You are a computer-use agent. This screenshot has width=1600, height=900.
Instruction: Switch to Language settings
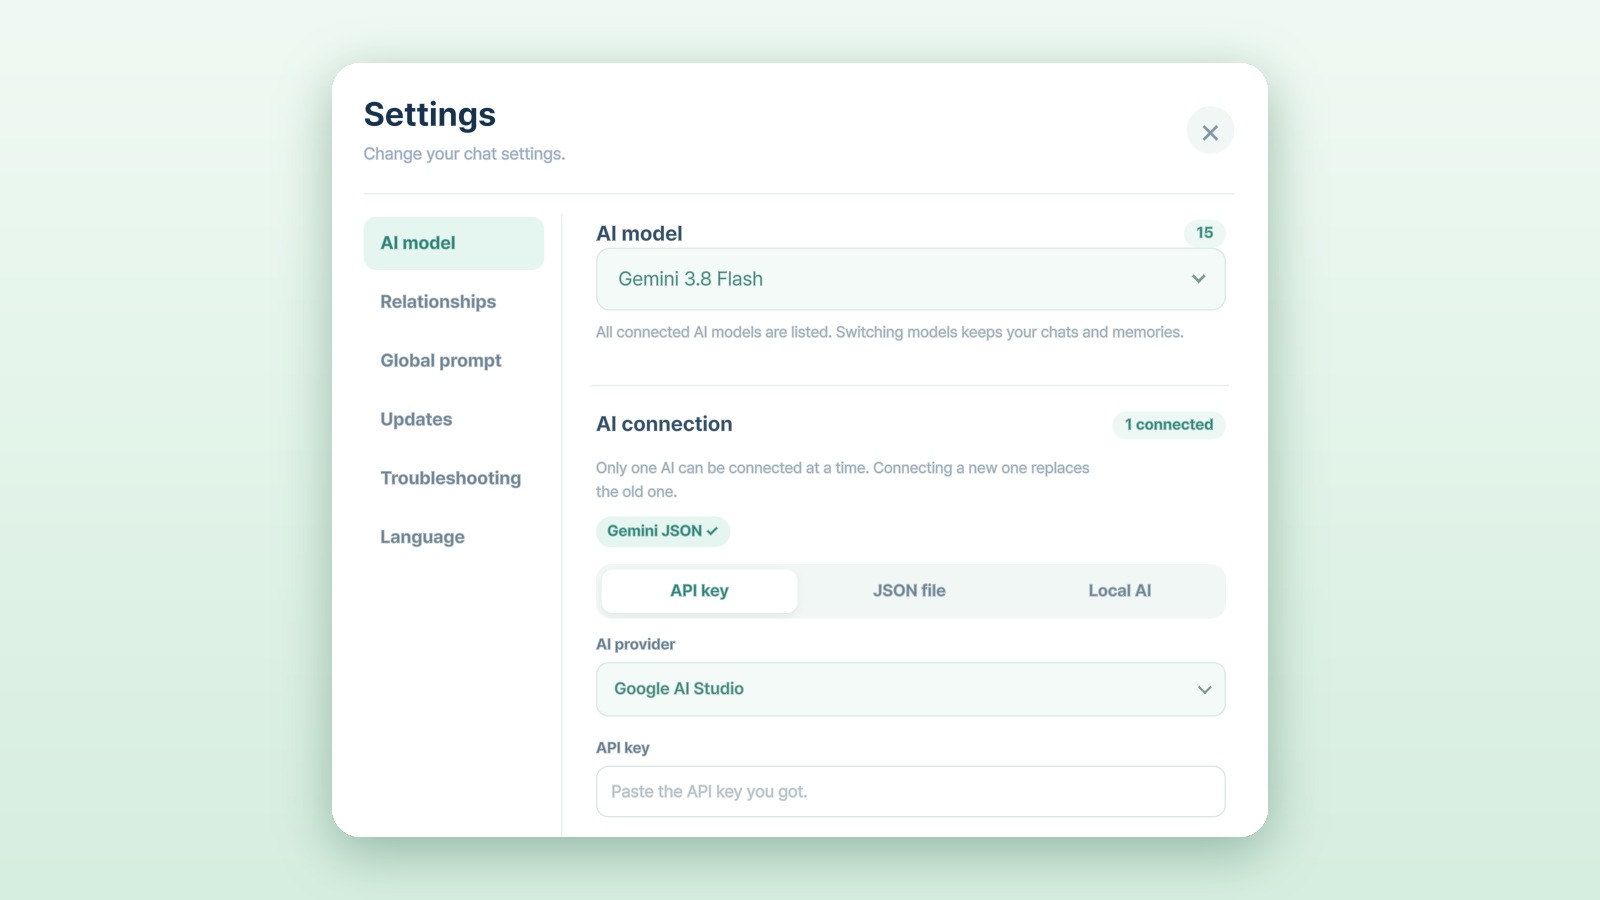(x=453, y=537)
